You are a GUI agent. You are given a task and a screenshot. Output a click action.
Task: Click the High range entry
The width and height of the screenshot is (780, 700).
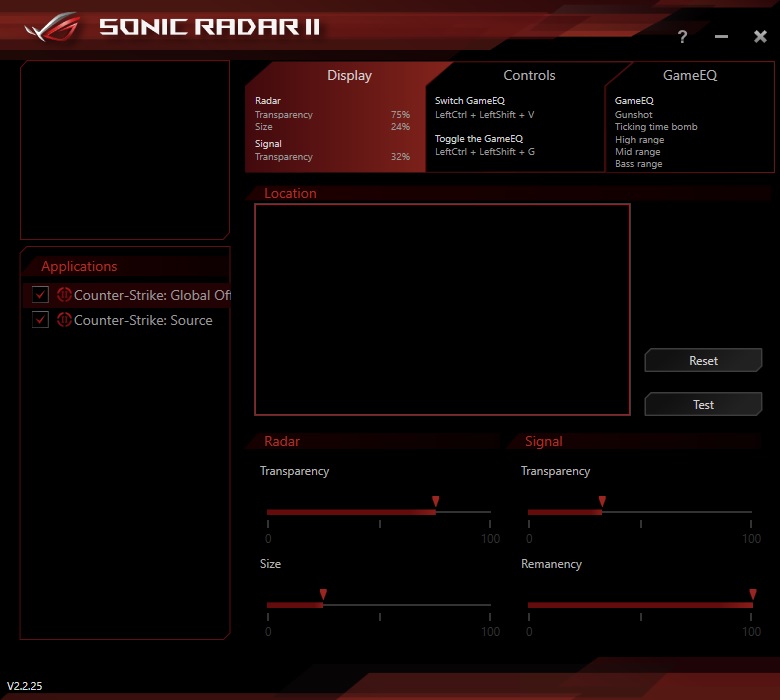639,140
